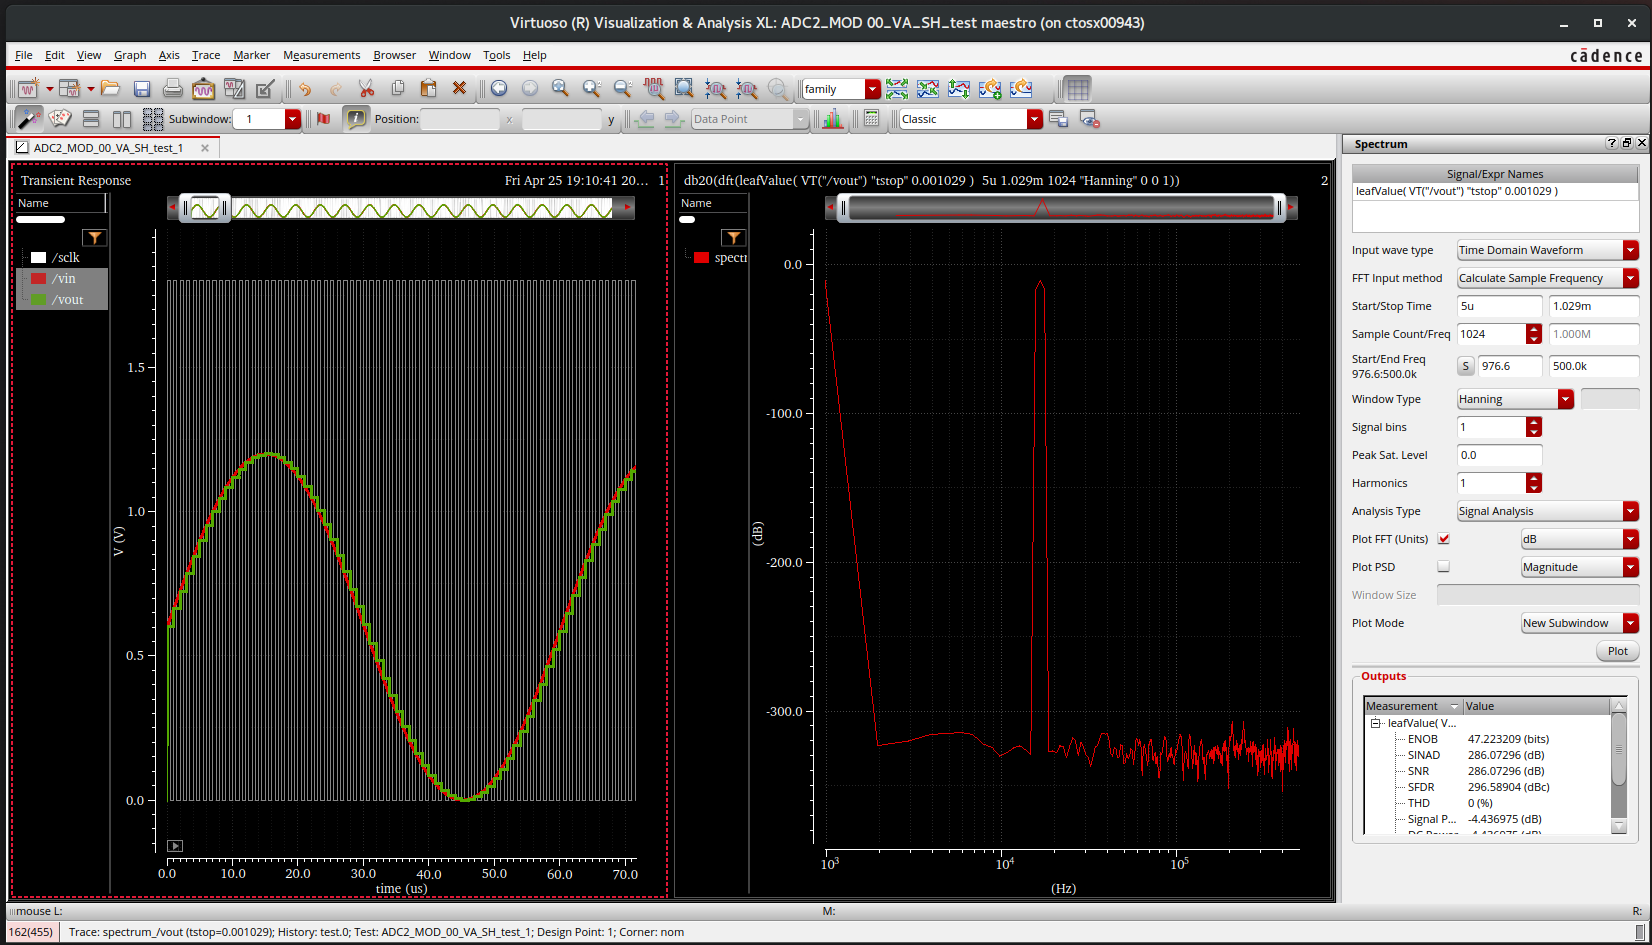Select the ADC2_MOD_00_VA_SH_test_1 tab
The width and height of the screenshot is (1652, 945).
(108, 148)
